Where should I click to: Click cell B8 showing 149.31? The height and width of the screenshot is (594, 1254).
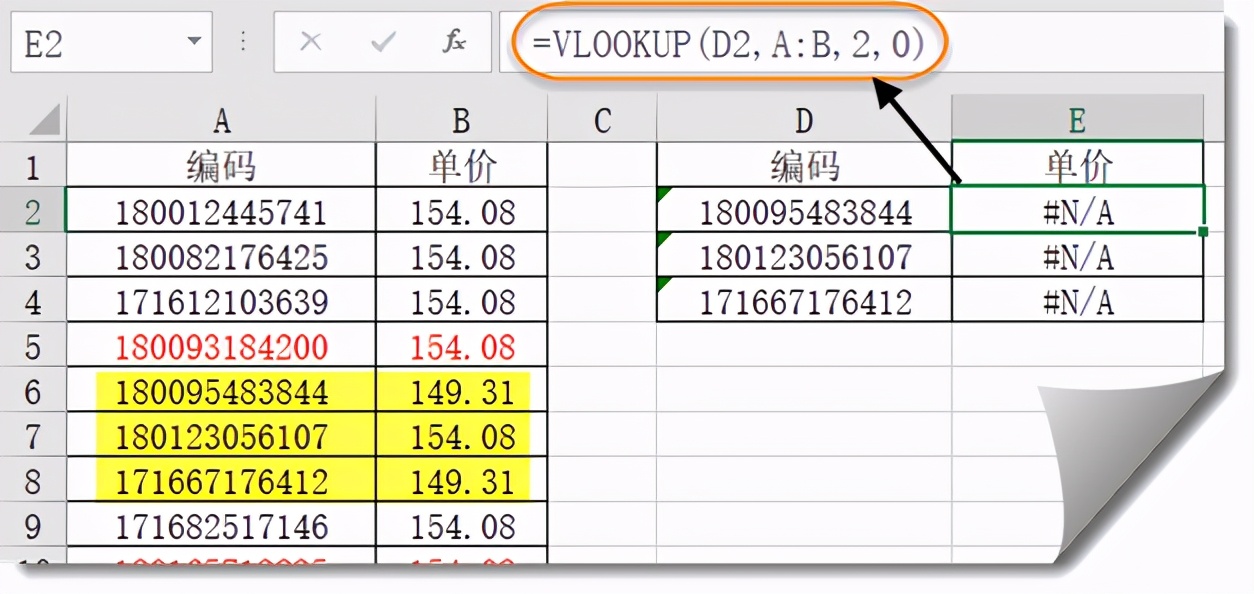click(x=460, y=480)
